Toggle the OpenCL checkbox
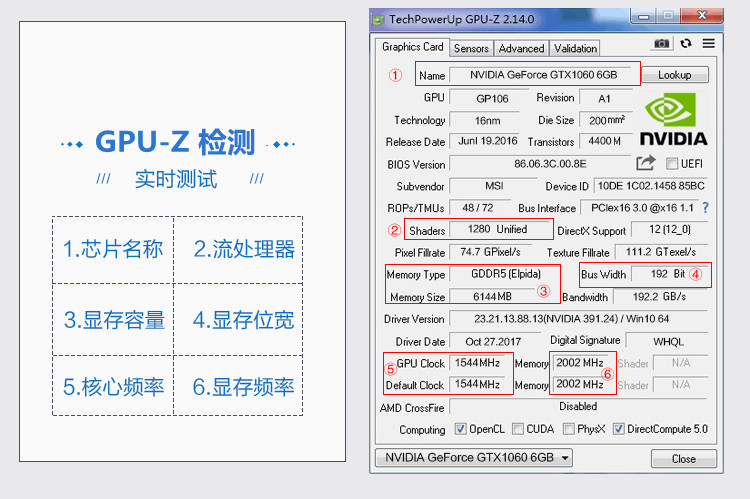Screen dimensions: 750x499 coord(460,429)
